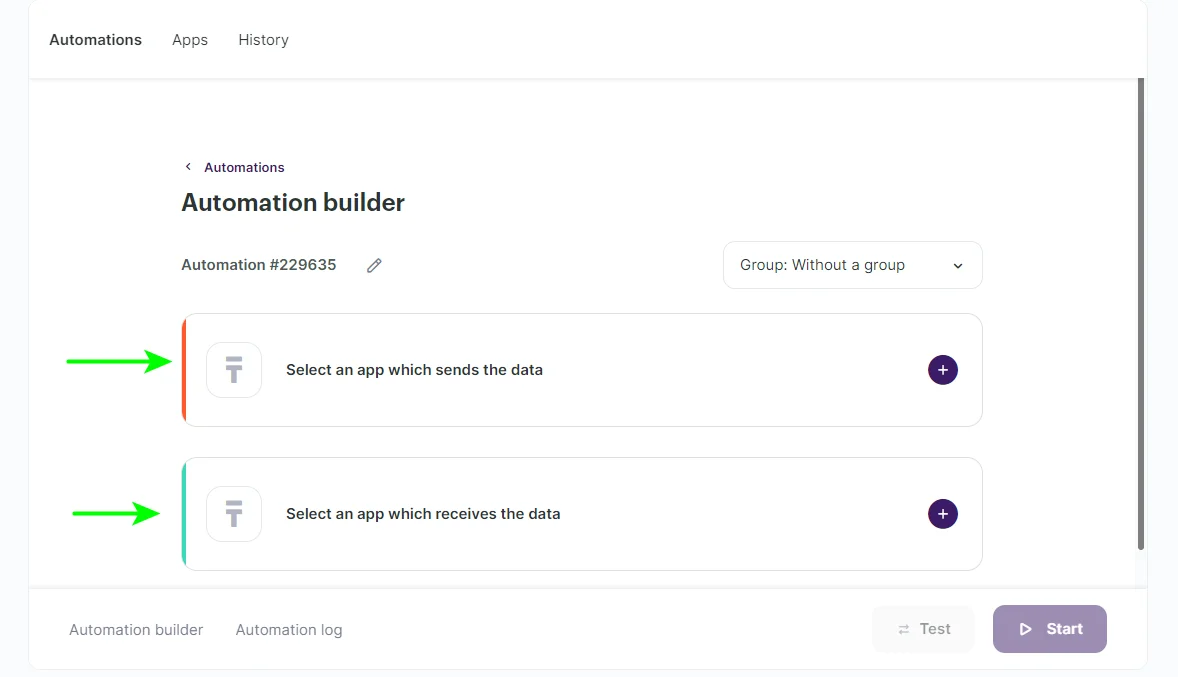Screen dimensions: 1178x677
Task: Open the Automation log tab
Action: pyautogui.click(x=288, y=630)
